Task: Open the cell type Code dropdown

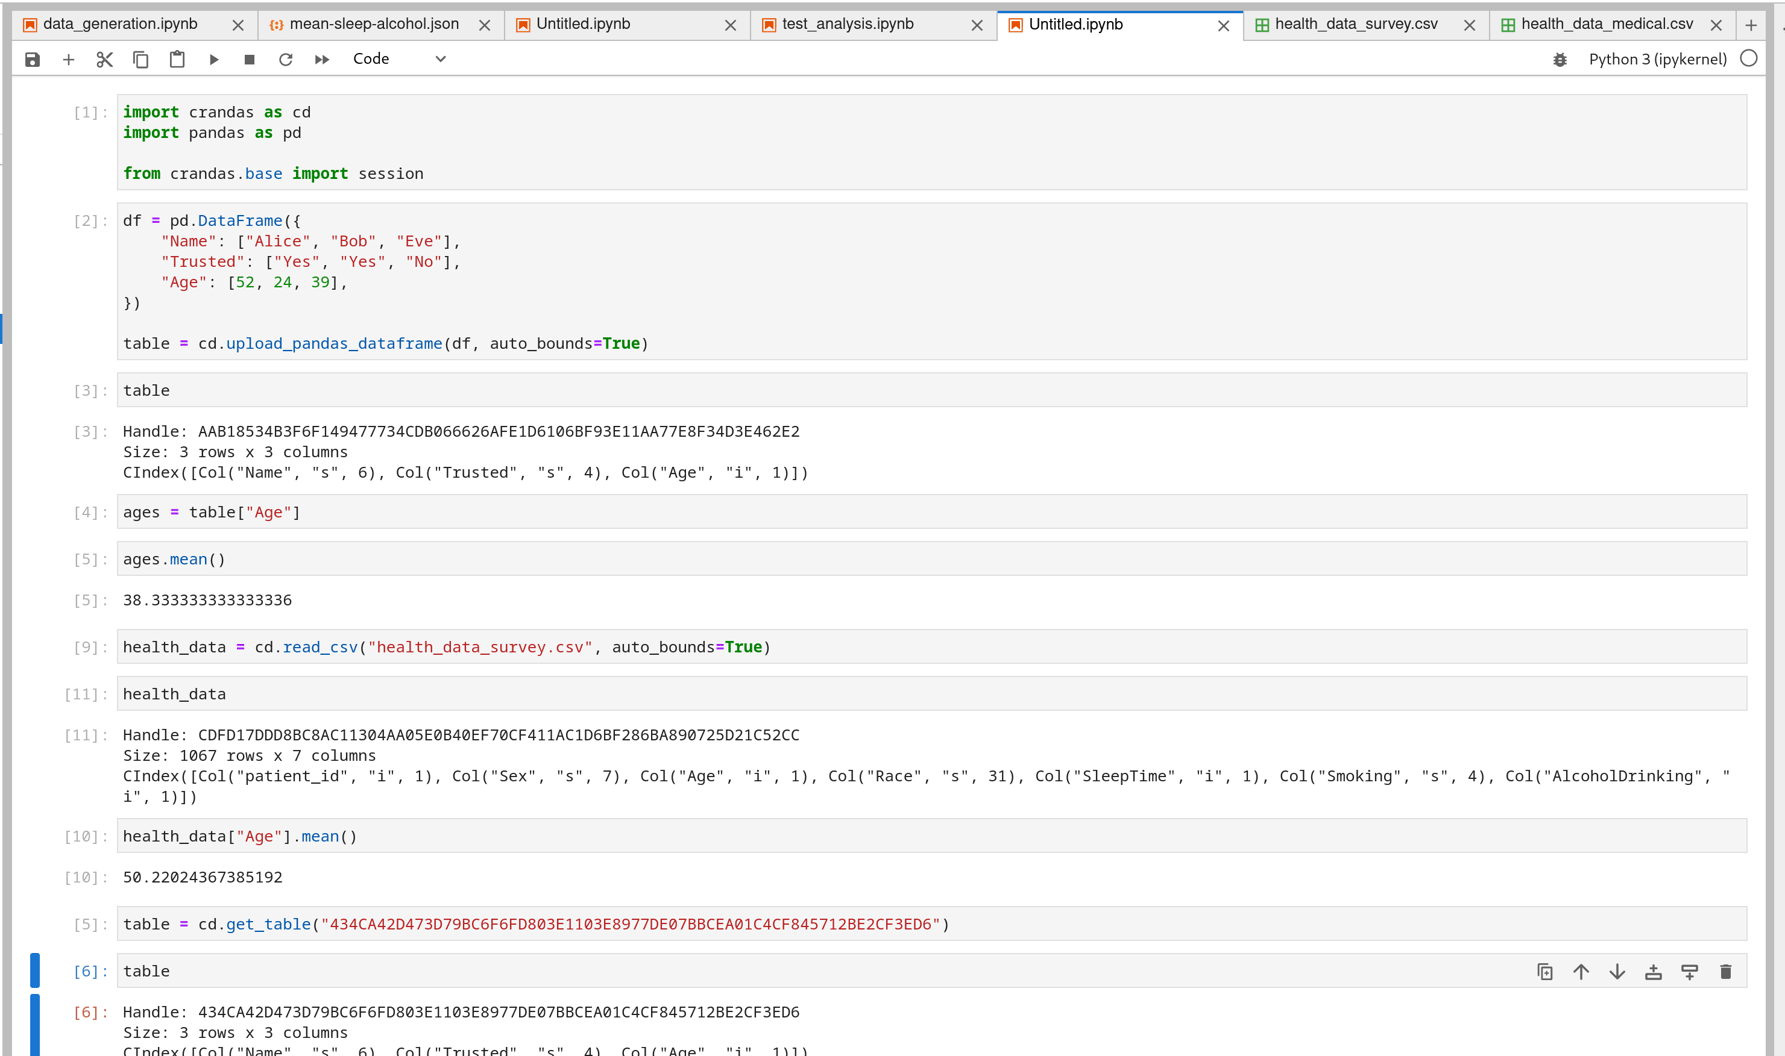Action: 399,59
